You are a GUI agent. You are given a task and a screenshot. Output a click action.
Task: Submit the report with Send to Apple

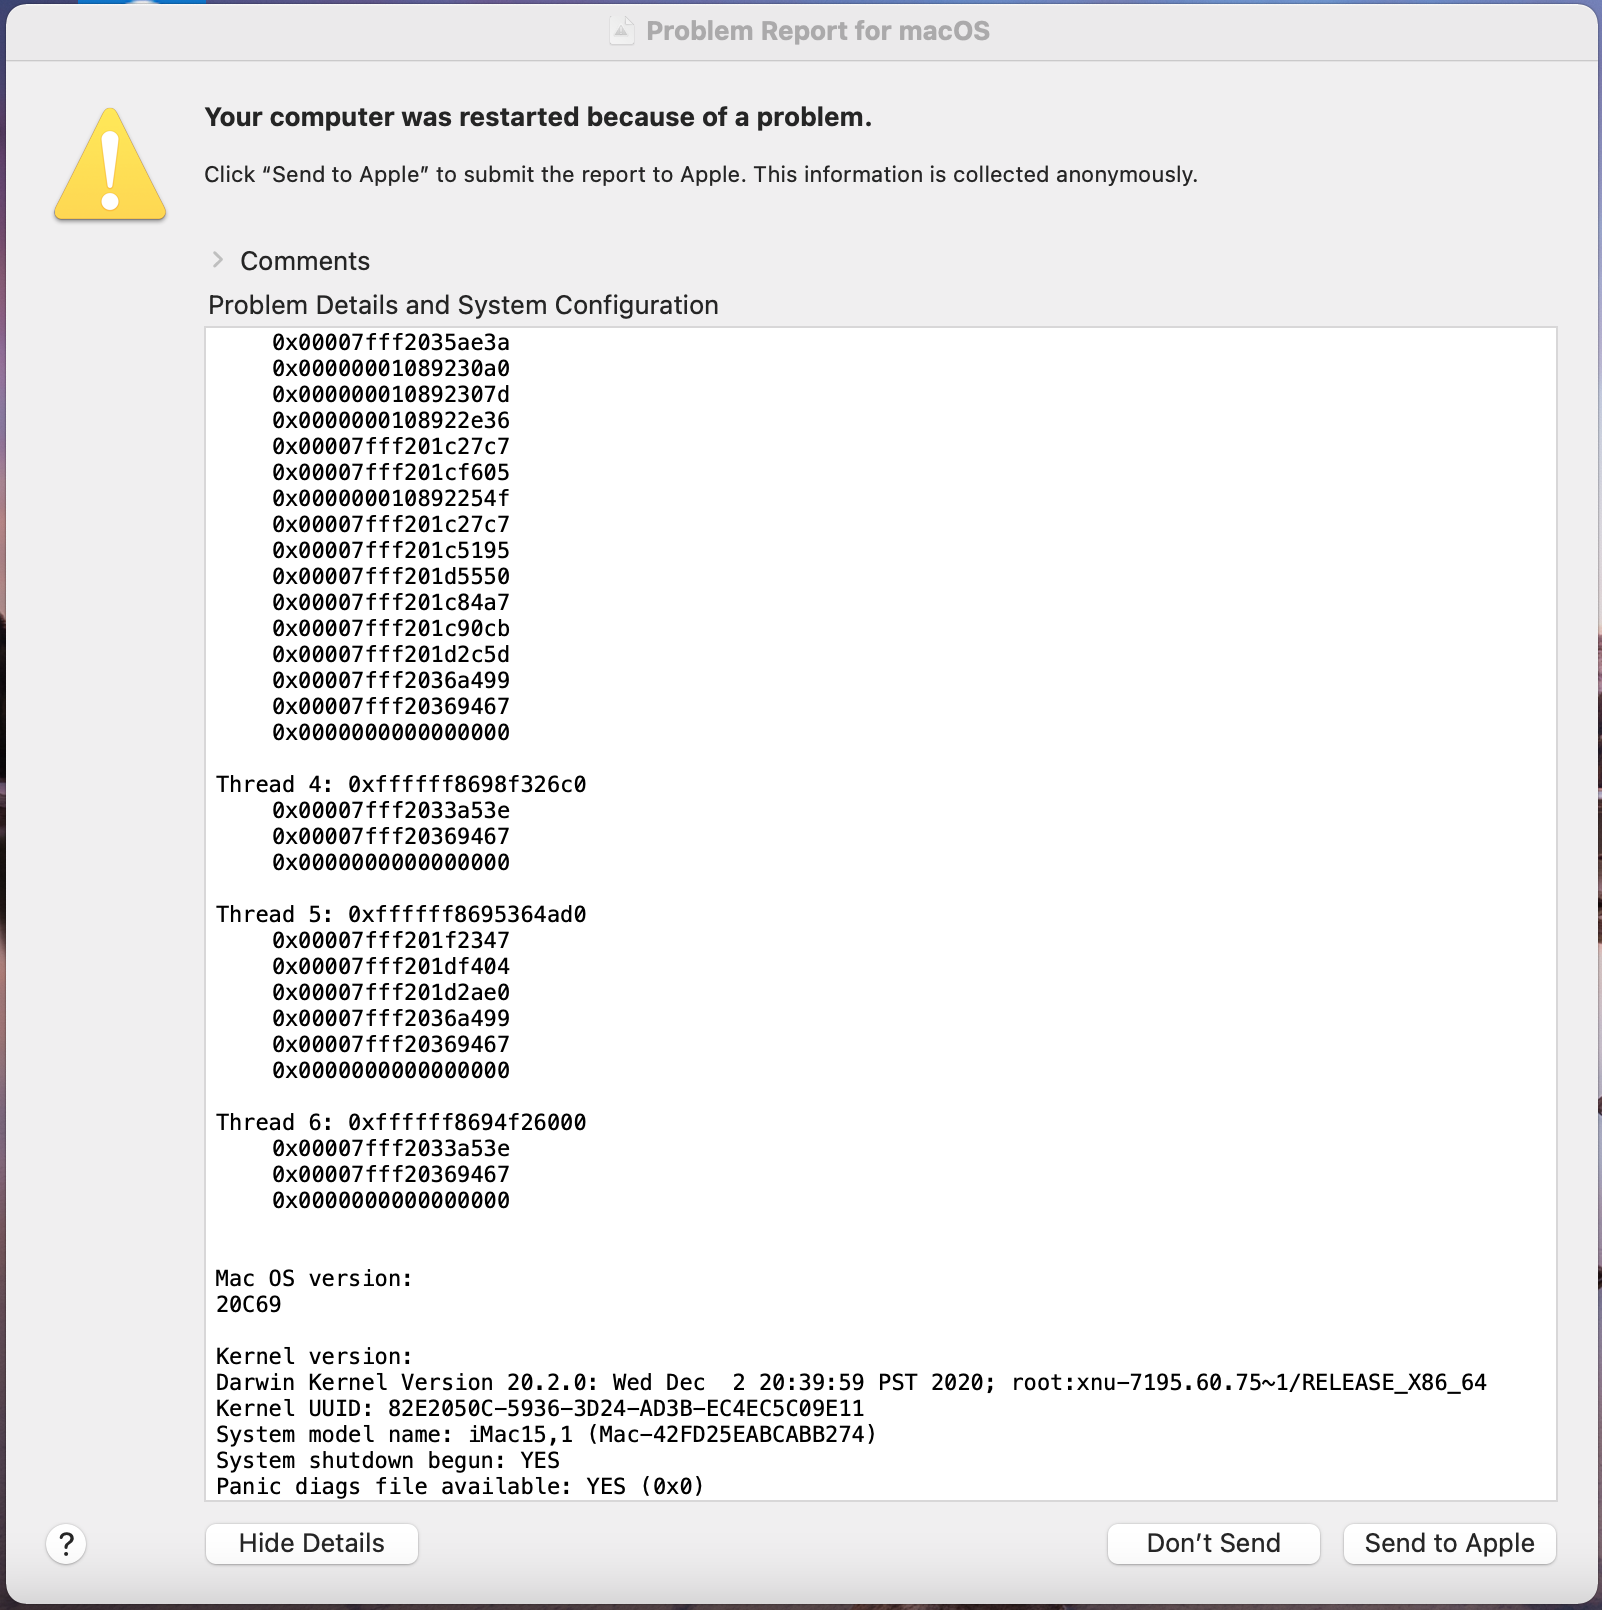coord(1449,1543)
